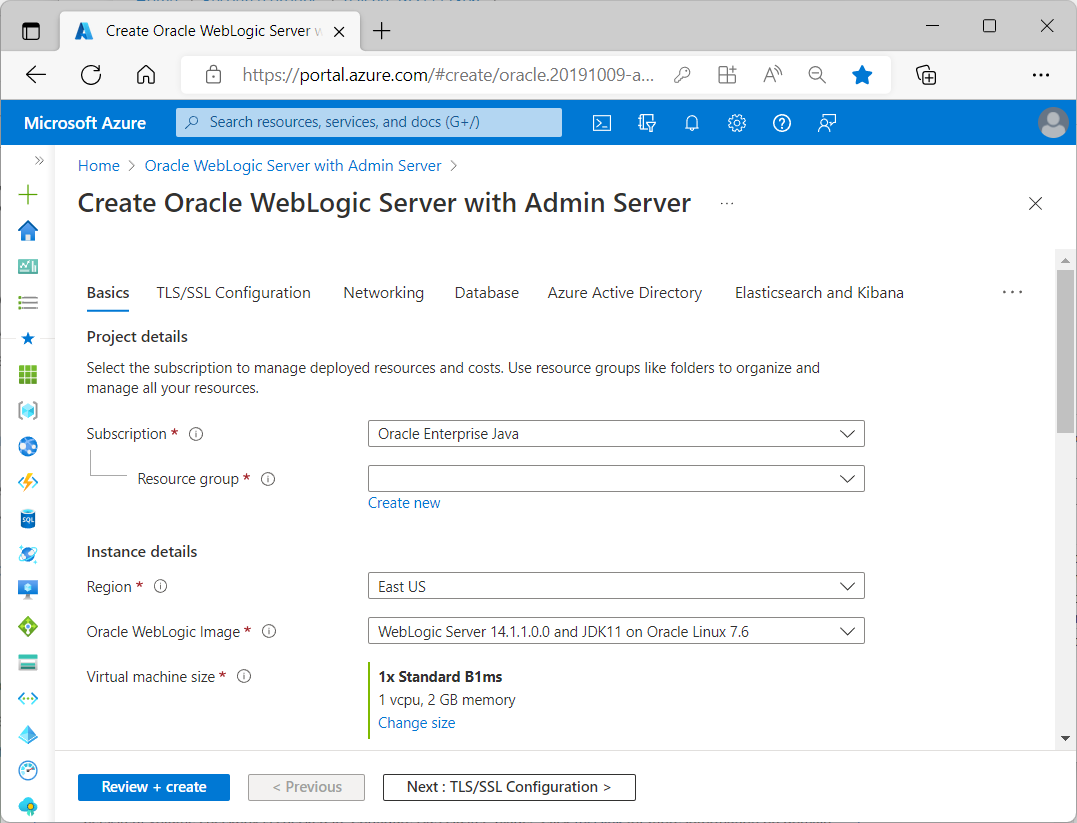
Task: Click the Read aloud icon in address bar
Action: point(772,74)
